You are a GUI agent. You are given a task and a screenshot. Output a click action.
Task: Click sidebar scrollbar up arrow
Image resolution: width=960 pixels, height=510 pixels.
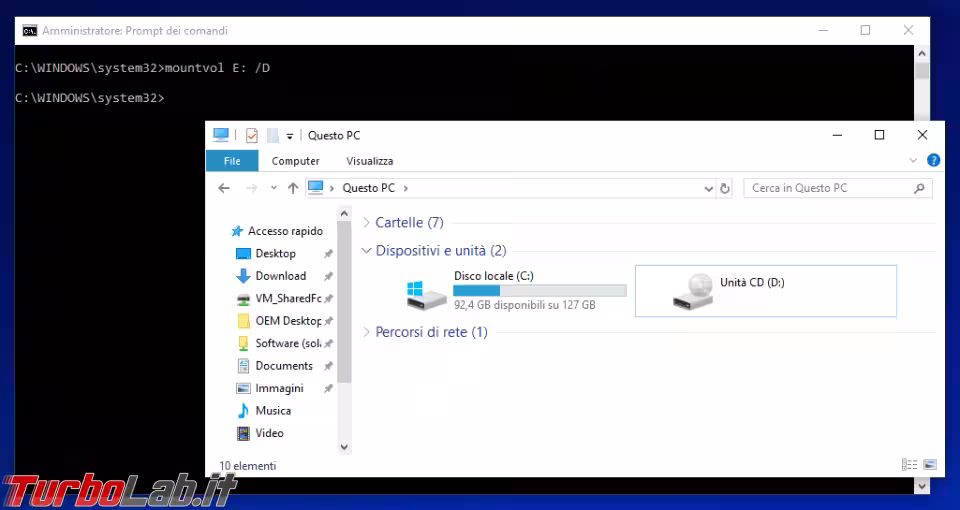(344, 214)
